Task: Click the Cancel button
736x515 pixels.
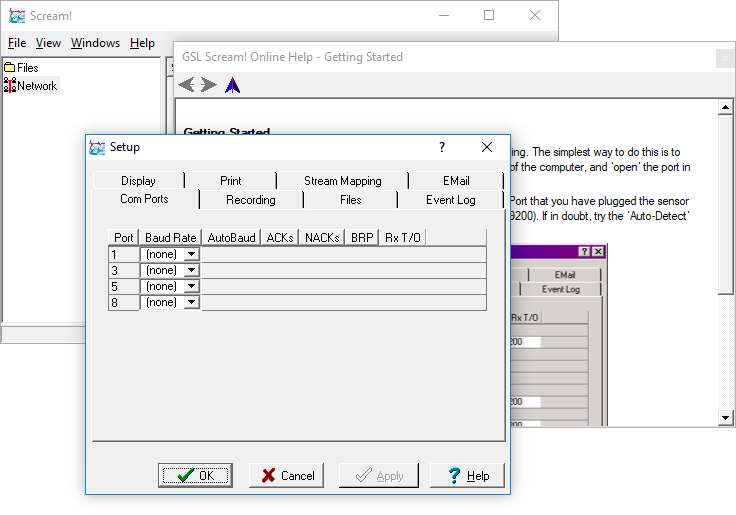Action: point(286,476)
